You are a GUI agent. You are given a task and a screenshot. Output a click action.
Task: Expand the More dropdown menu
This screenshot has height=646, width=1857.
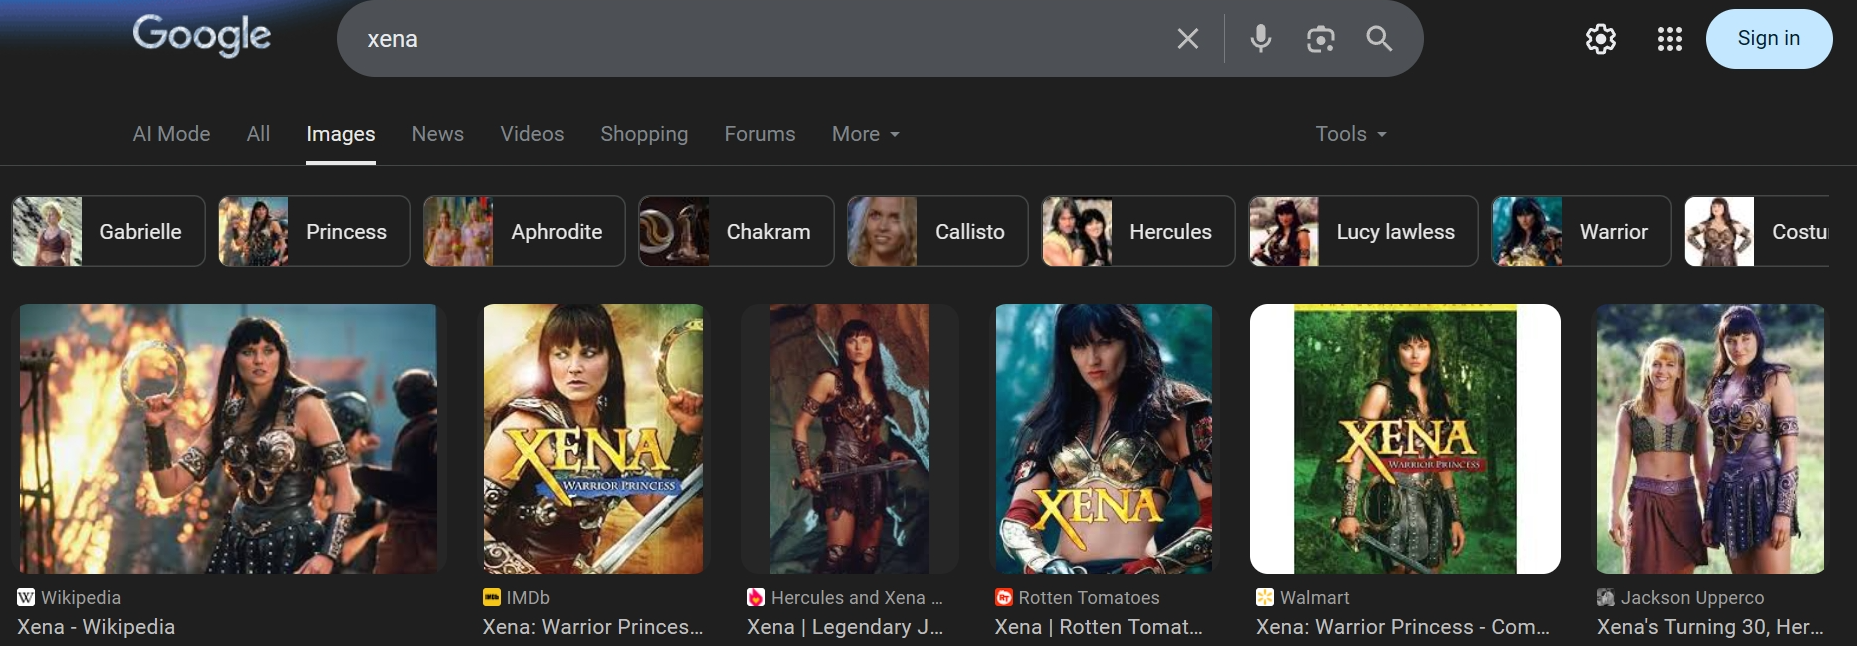point(866,134)
